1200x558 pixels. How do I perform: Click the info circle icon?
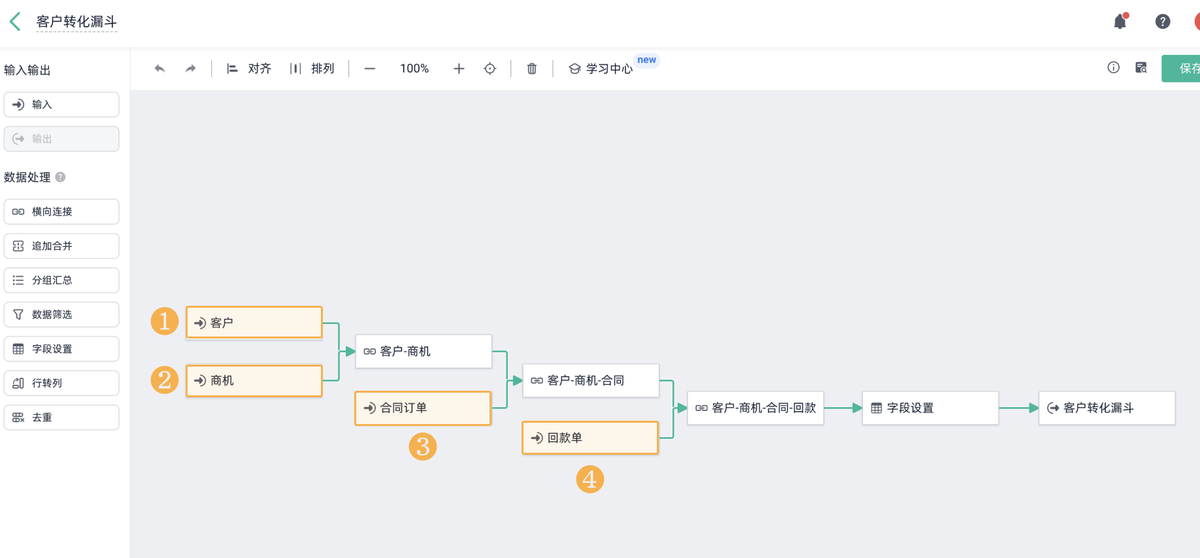tap(1113, 68)
